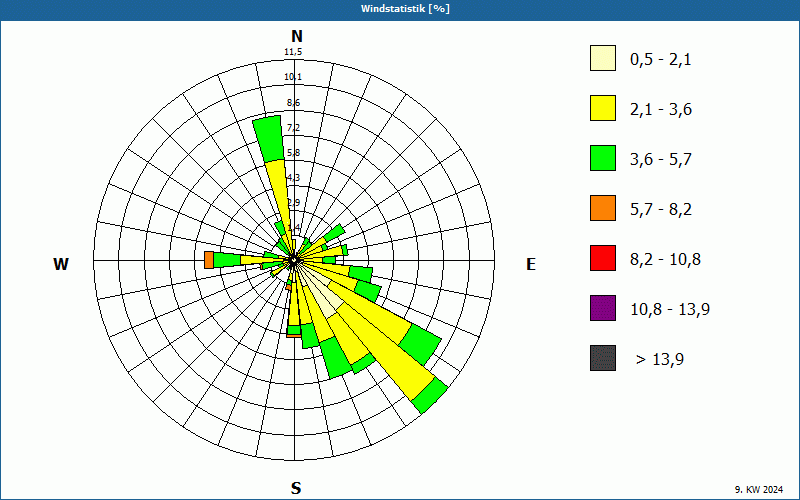
Task: Click the orange 5,7 - 8,2 legend swatch
Action: (603, 208)
